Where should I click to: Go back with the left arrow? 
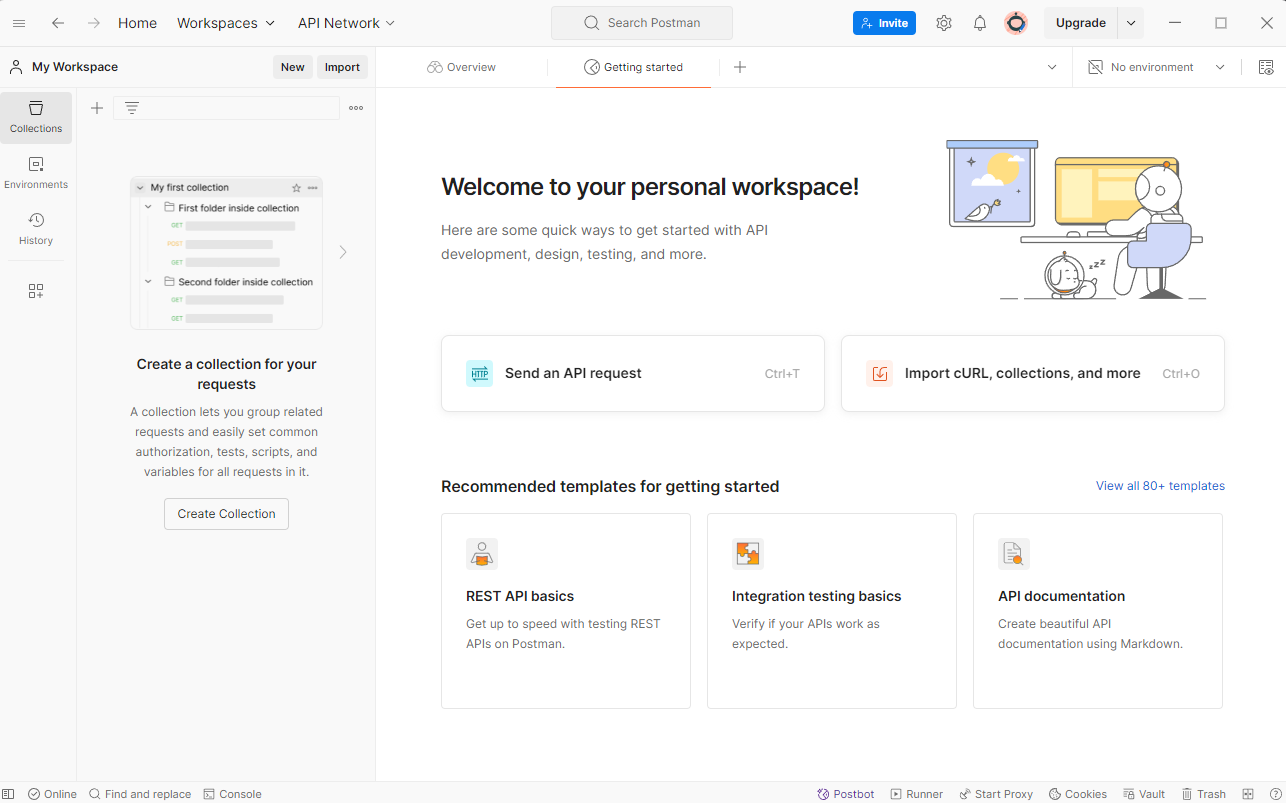tap(58, 23)
